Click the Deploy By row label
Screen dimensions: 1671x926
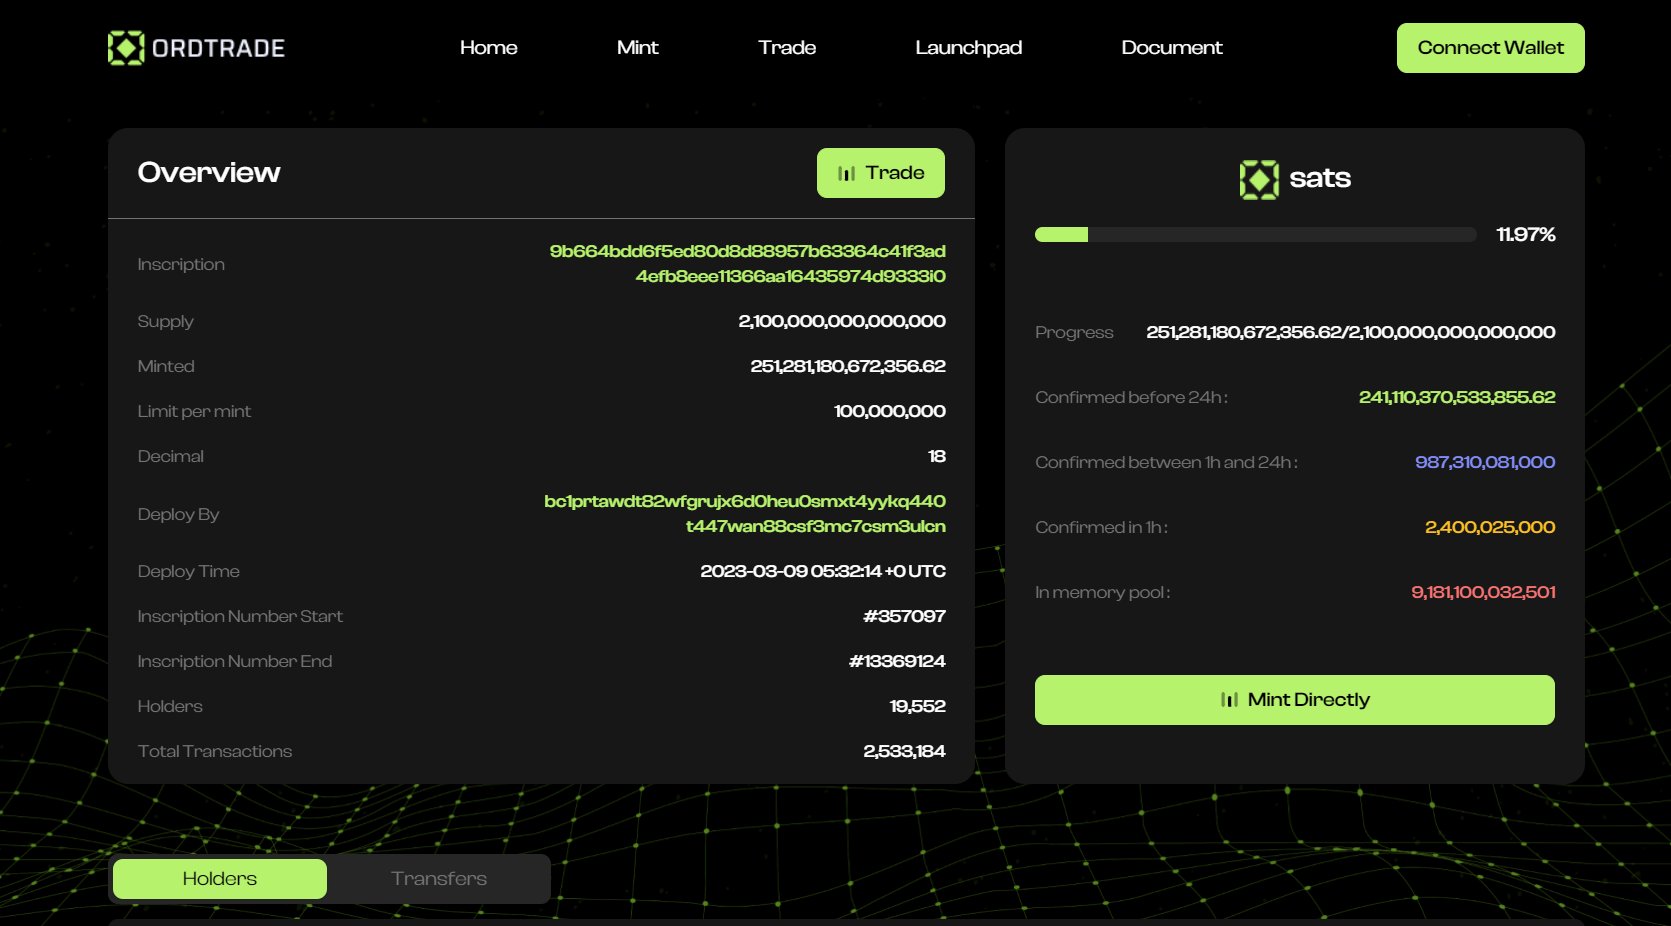click(x=178, y=514)
